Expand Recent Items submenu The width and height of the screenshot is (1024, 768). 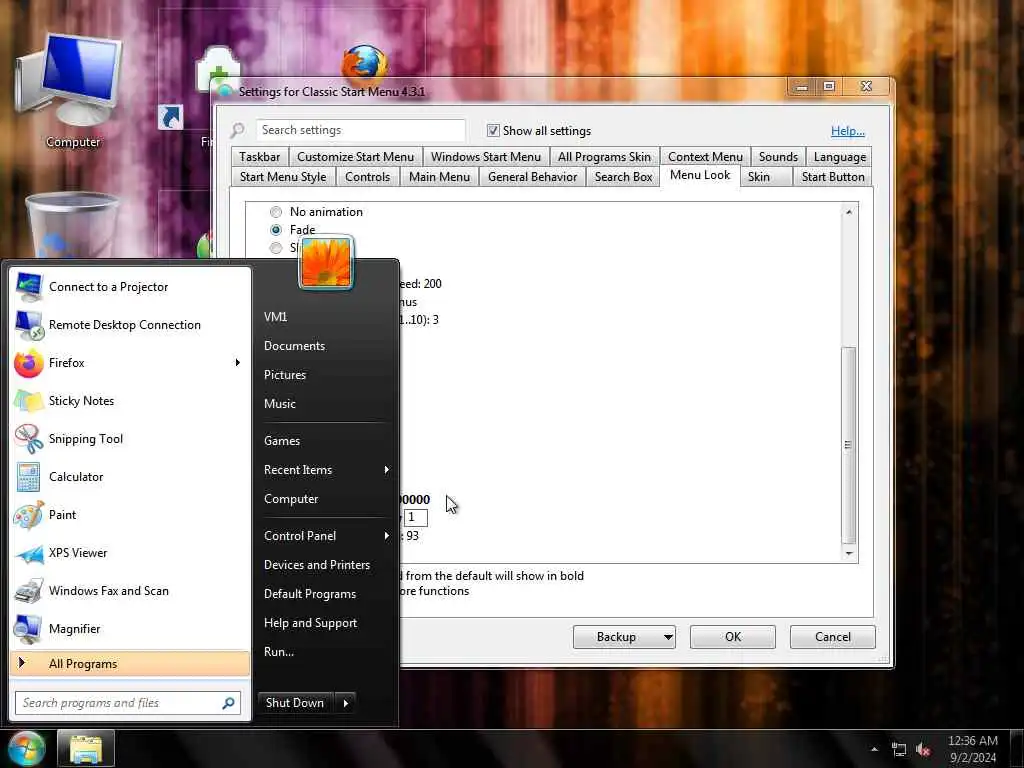click(x=387, y=470)
